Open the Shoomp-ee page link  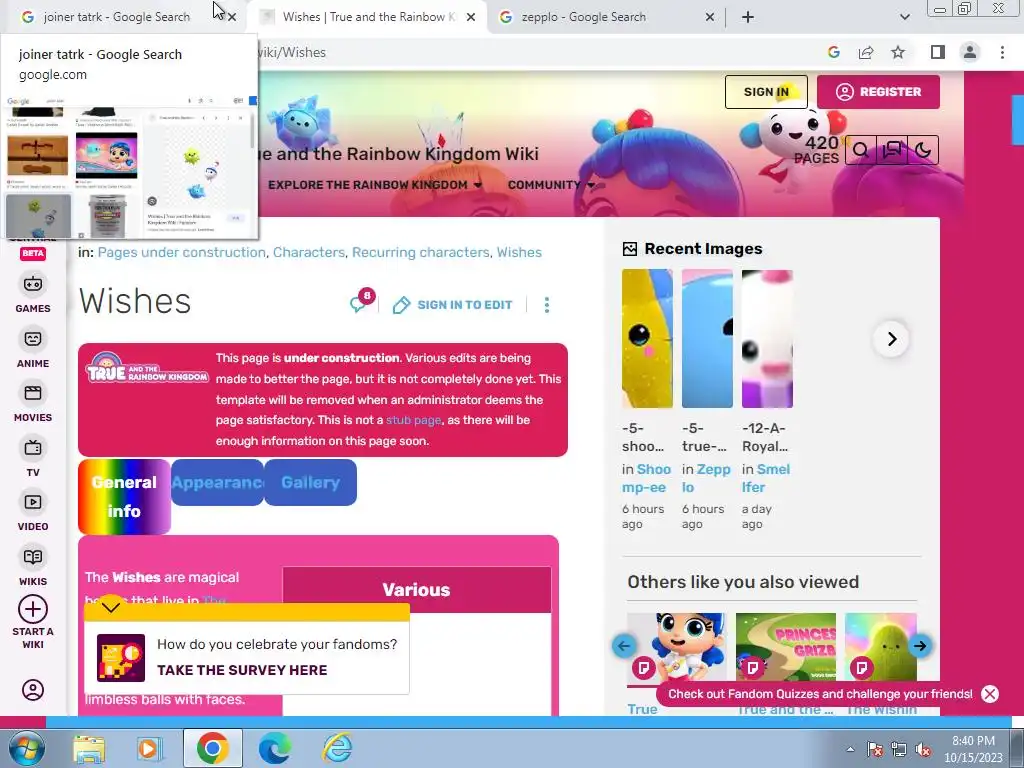click(x=647, y=478)
